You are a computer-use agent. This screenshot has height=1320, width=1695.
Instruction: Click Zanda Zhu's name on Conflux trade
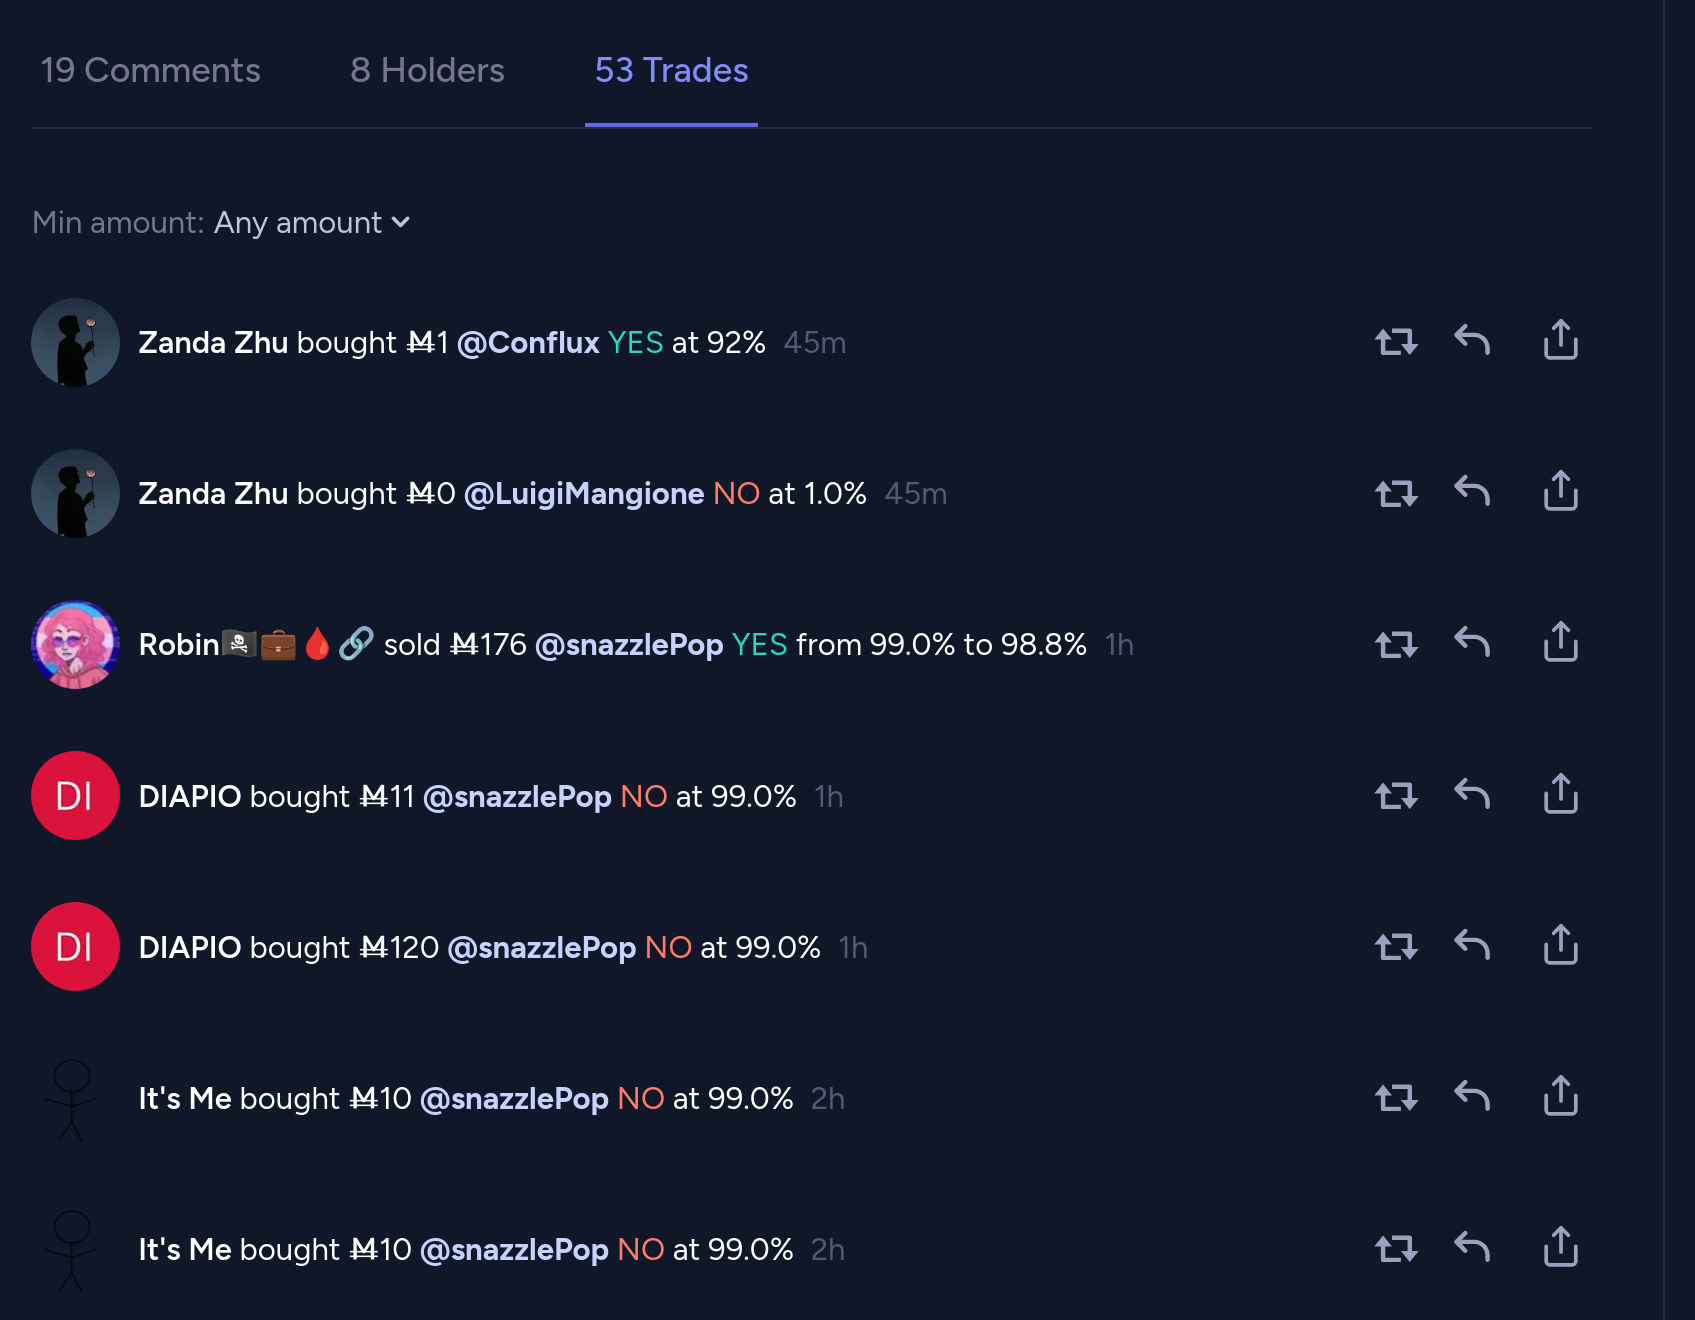[213, 342]
